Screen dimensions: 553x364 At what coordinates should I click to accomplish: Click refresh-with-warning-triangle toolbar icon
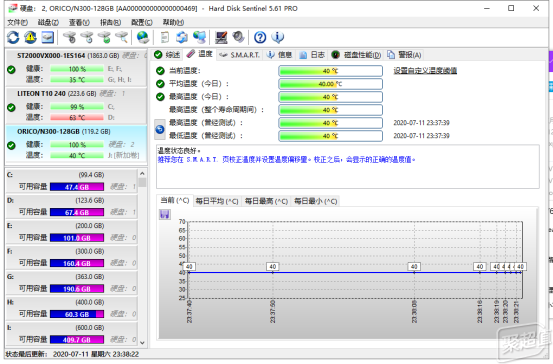(x=30, y=37)
